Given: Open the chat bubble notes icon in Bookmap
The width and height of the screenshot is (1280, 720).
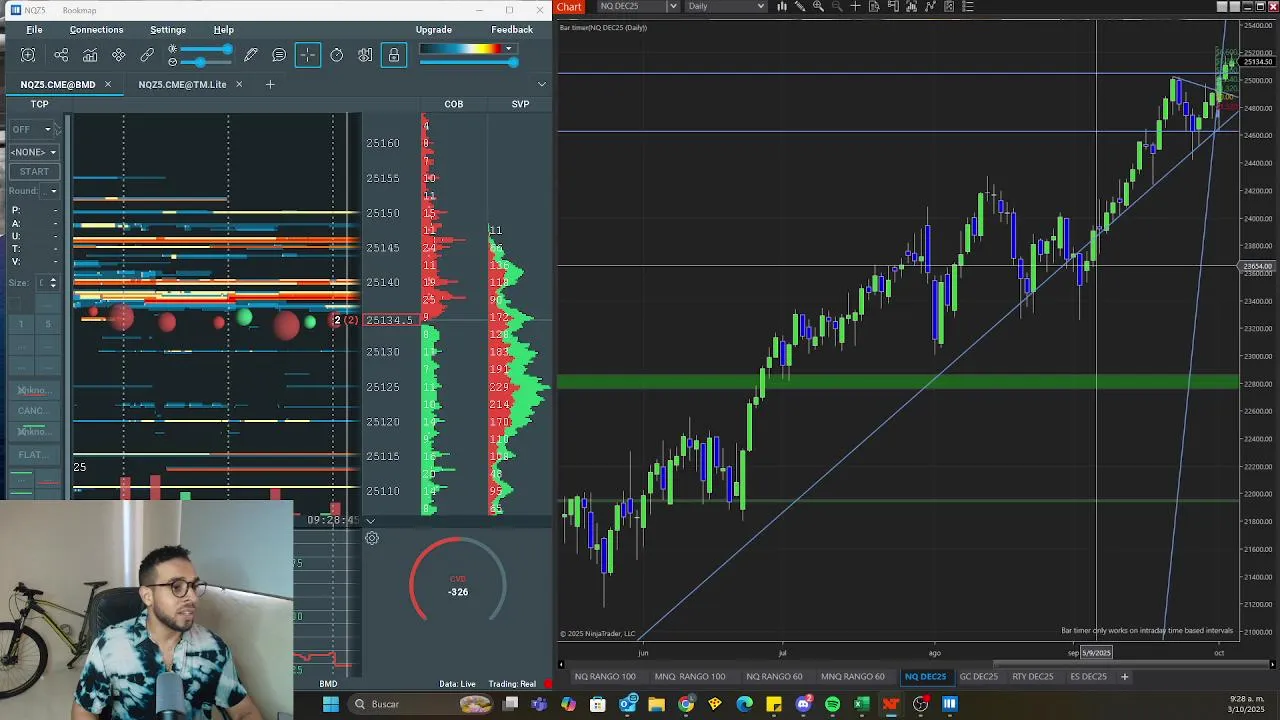Looking at the screenshot, I should tap(279, 55).
